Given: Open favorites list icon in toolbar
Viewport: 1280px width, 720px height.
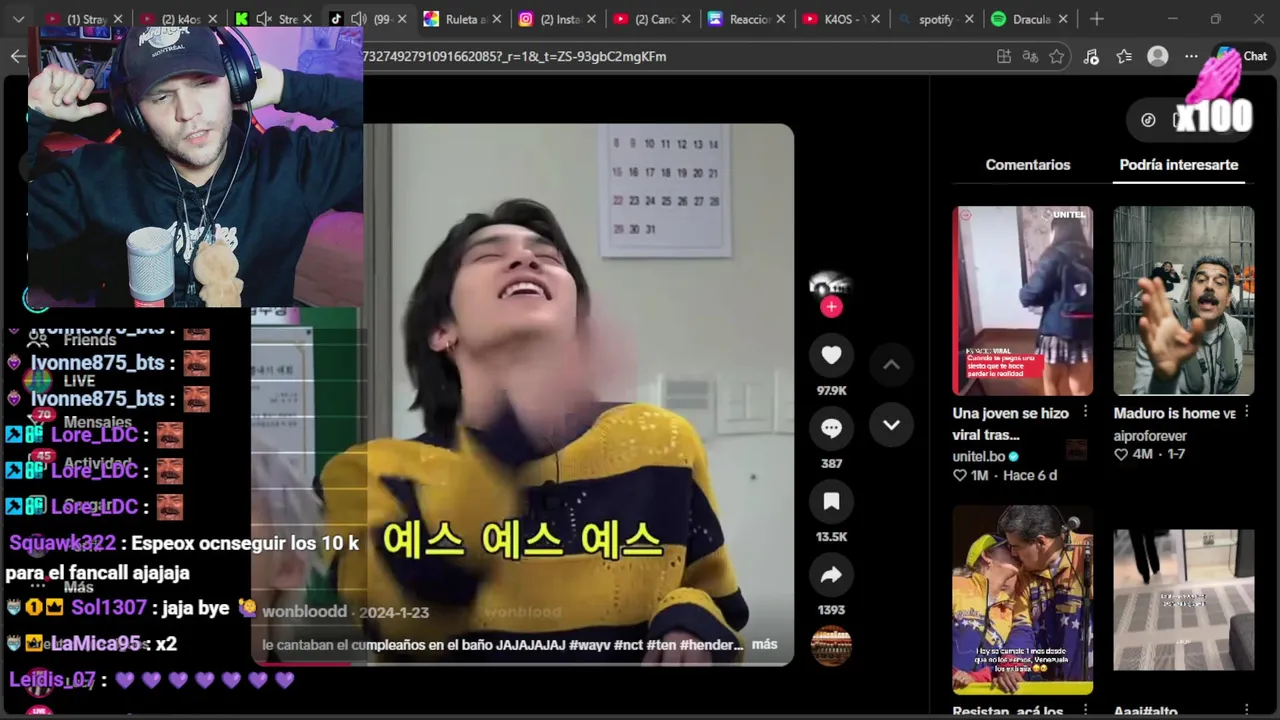Looking at the screenshot, I should 1124,57.
